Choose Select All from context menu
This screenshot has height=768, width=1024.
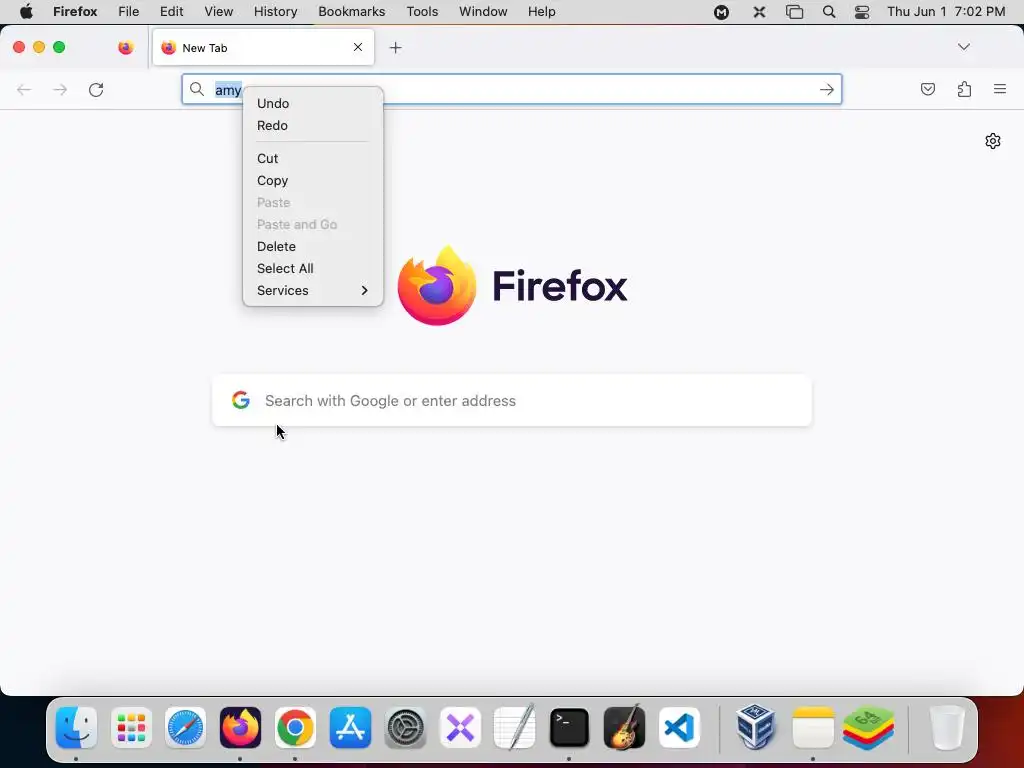tap(285, 268)
